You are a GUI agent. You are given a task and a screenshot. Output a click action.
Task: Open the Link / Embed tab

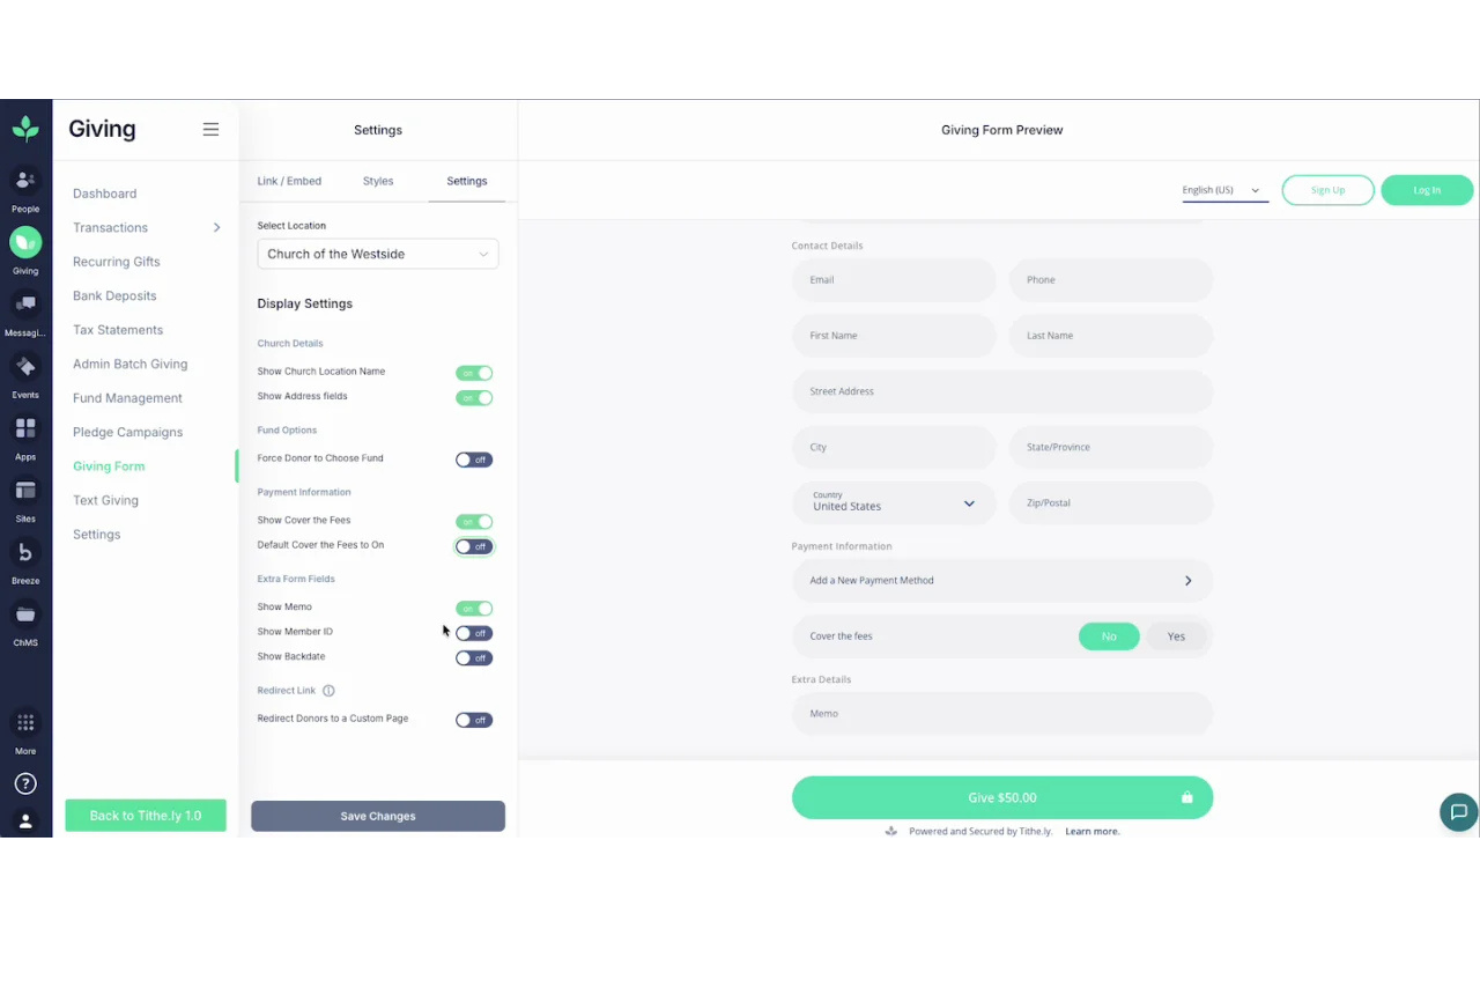pos(289,181)
